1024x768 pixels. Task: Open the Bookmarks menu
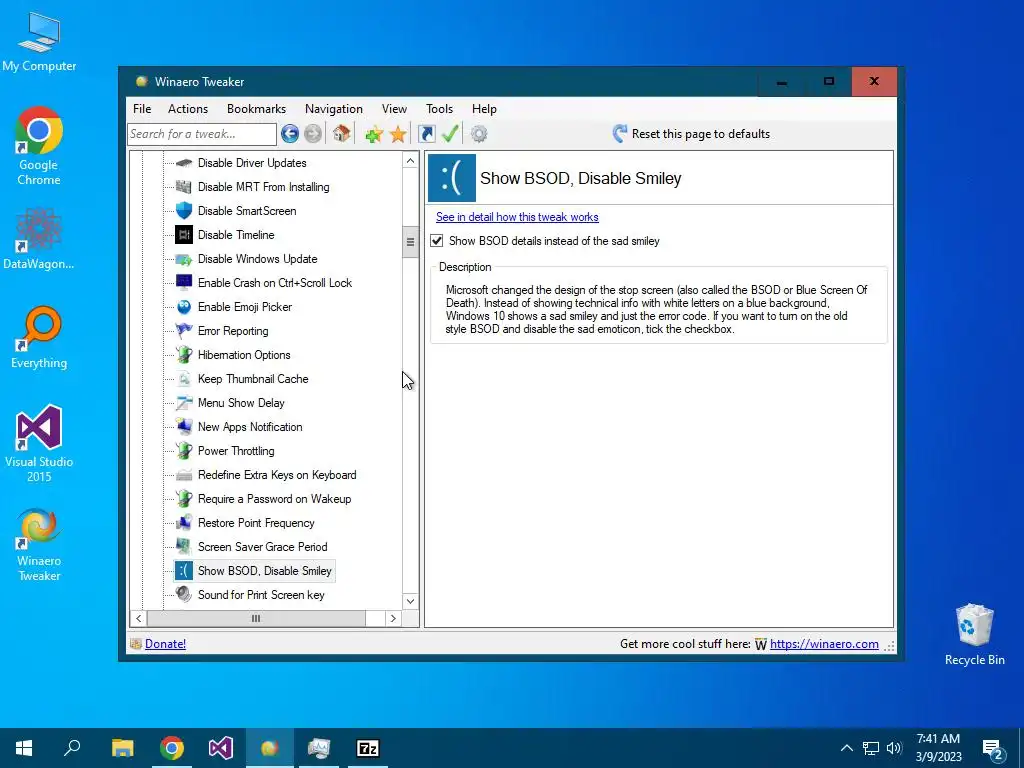tap(256, 109)
